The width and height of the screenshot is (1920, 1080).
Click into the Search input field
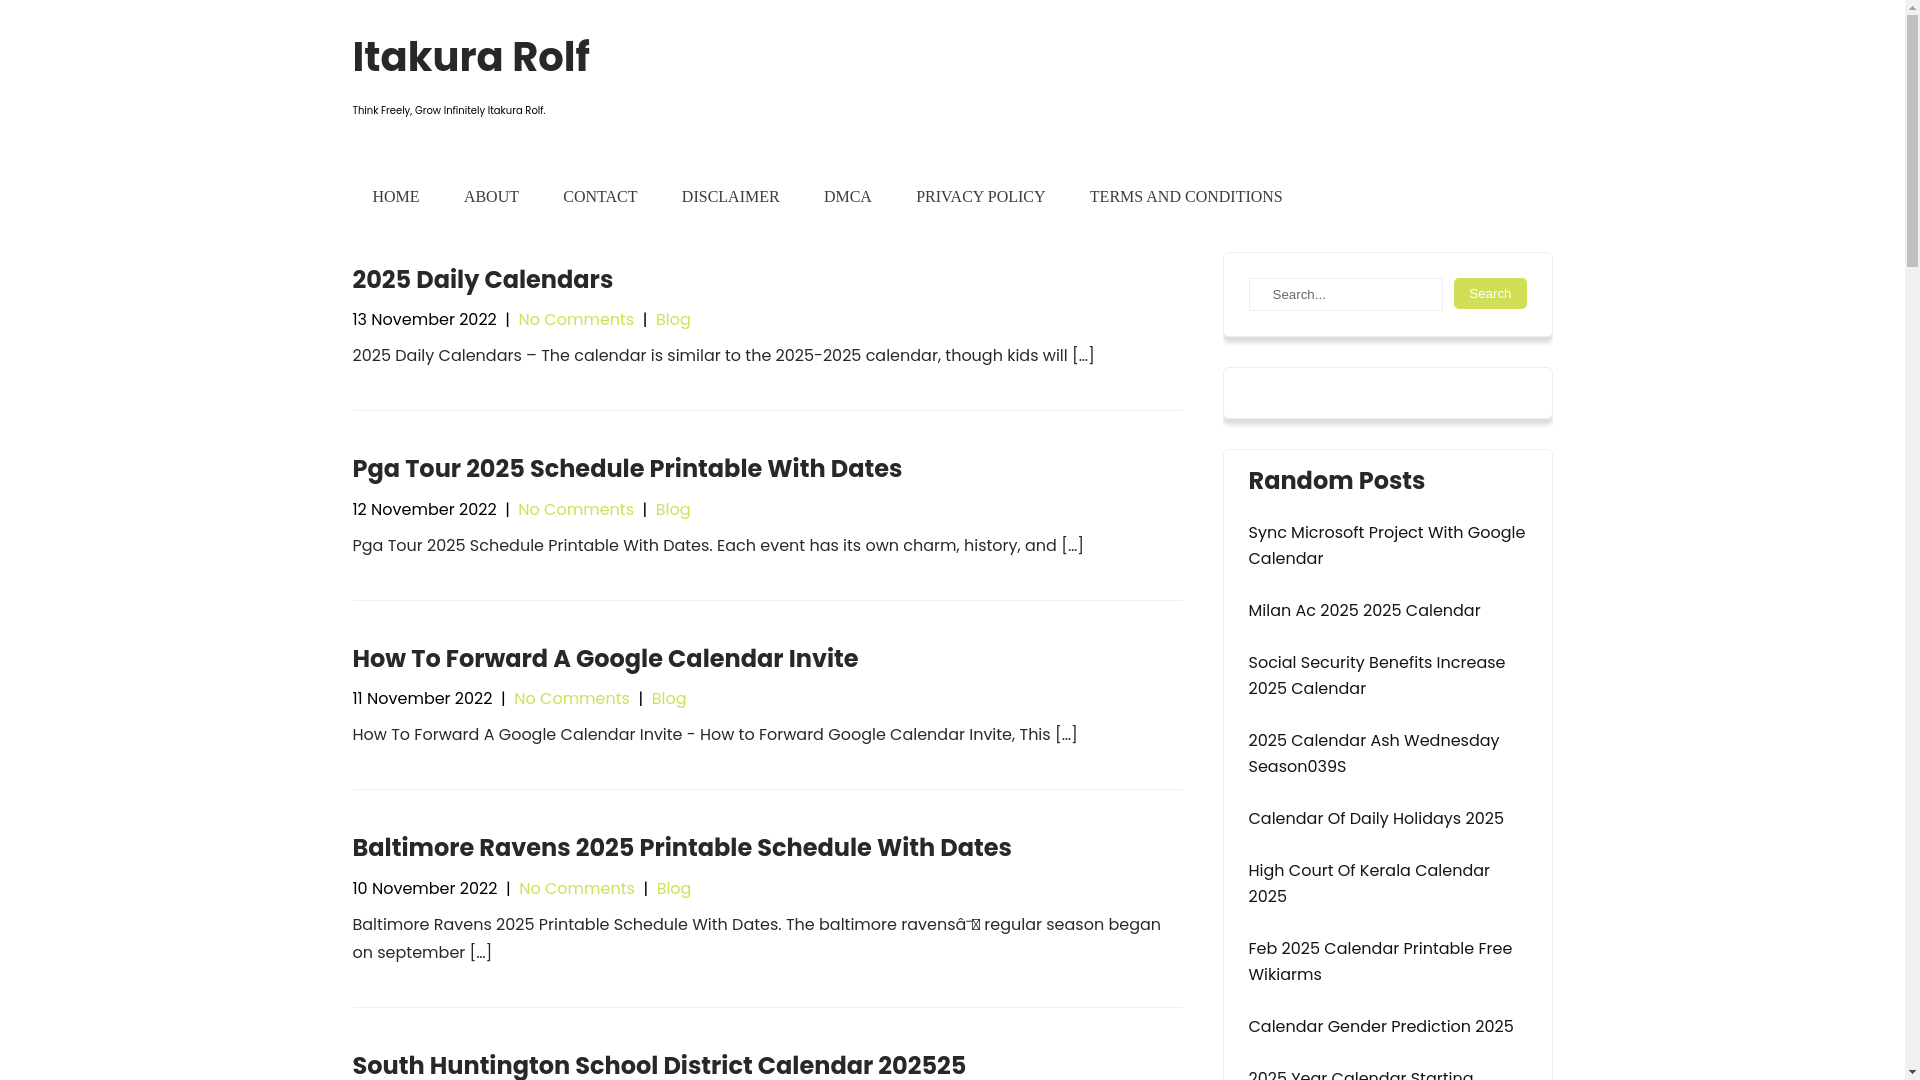(1345, 295)
